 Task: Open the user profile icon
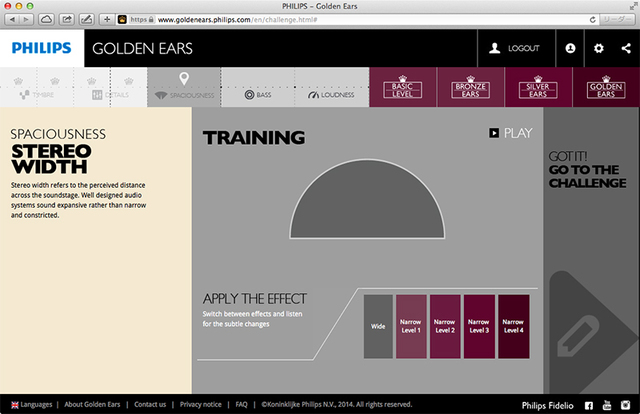pos(570,48)
